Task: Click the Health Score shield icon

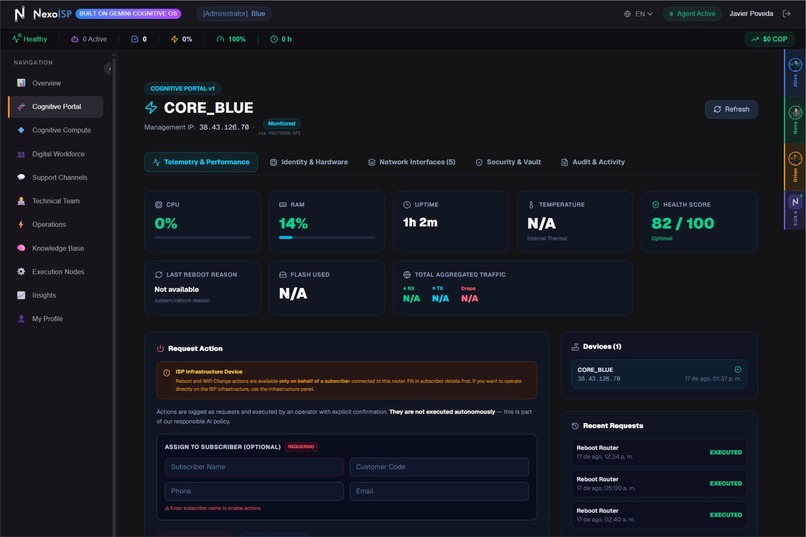Action: point(655,205)
